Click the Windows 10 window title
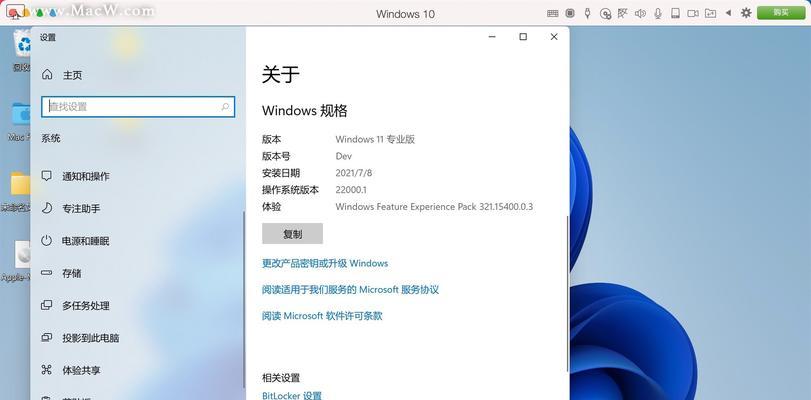Screen dimensions: 811x400 coord(405,14)
